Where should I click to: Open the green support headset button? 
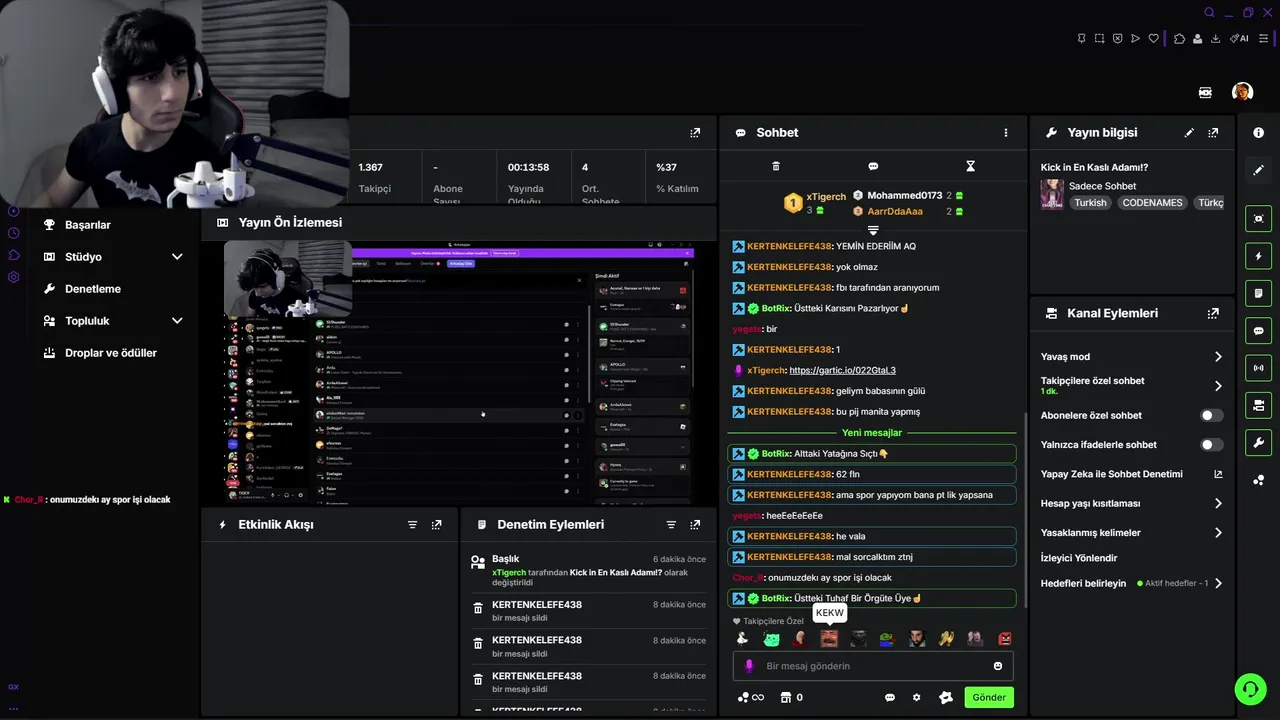(1249, 688)
